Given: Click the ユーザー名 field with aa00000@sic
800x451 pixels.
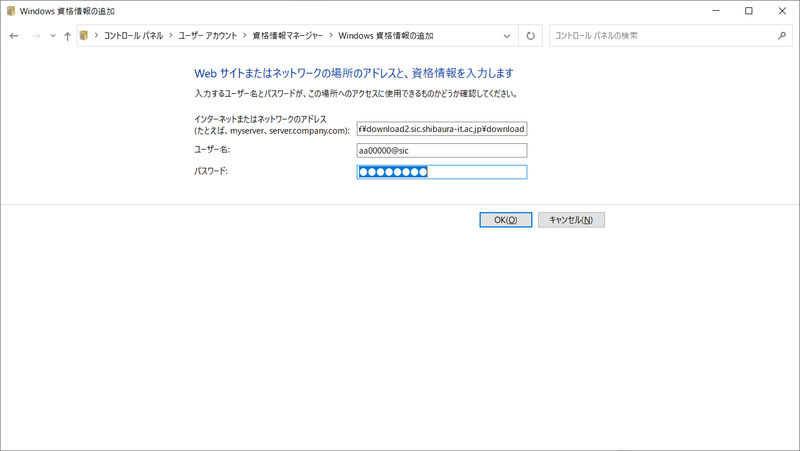Looking at the screenshot, I should click(442, 151).
